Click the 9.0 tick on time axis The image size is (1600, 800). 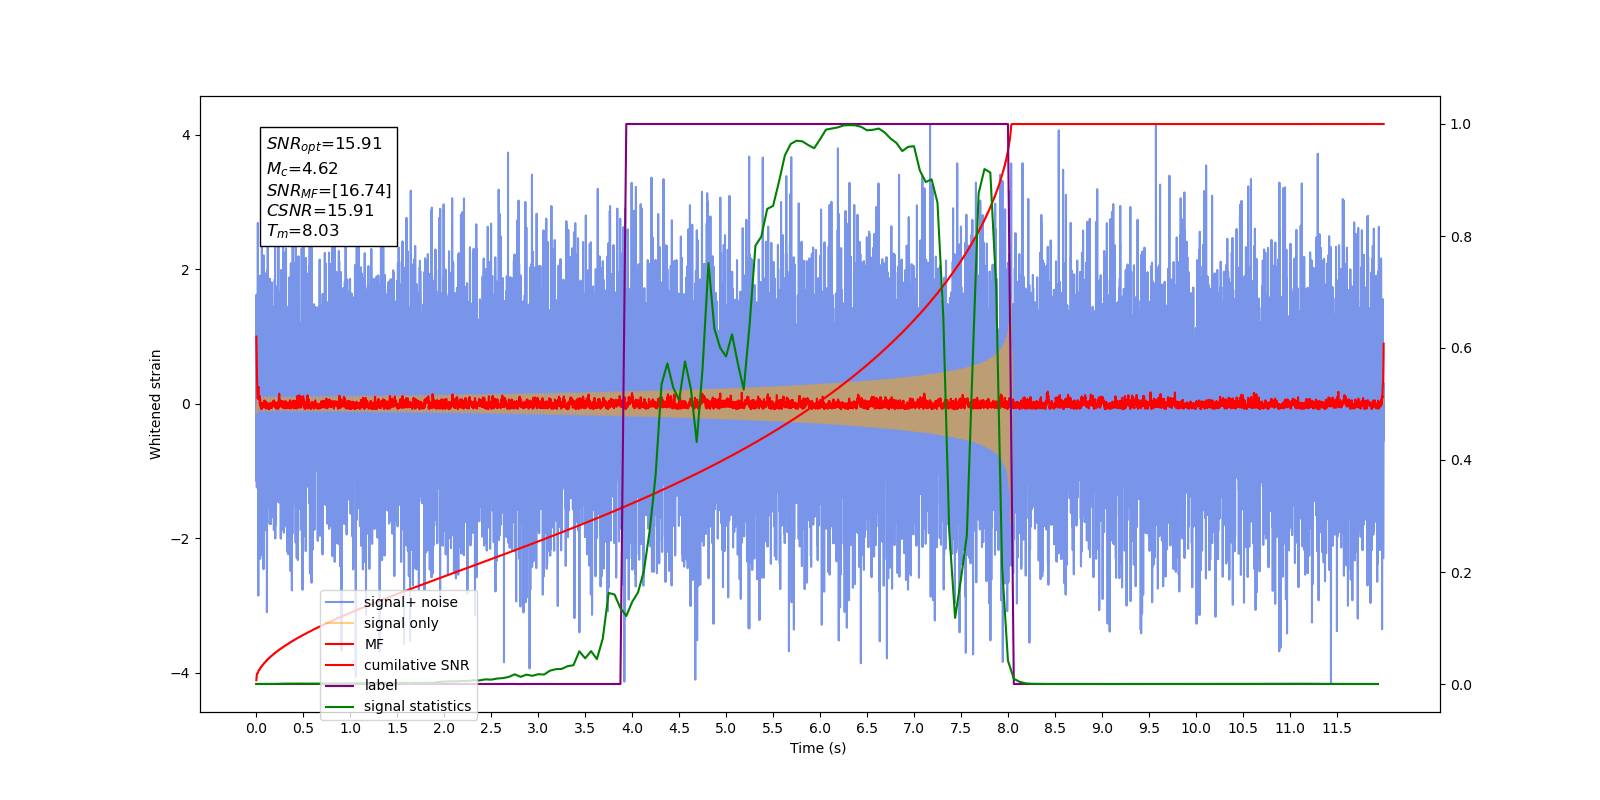(1102, 728)
